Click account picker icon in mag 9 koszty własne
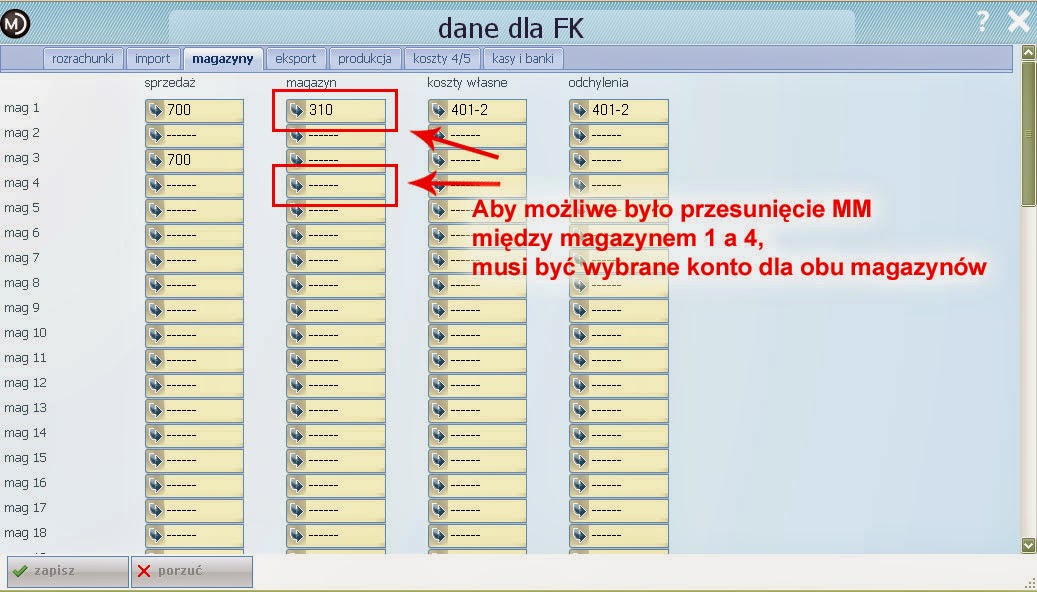The height and width of the screenshot is (592, 1037). tap(438, 310)
